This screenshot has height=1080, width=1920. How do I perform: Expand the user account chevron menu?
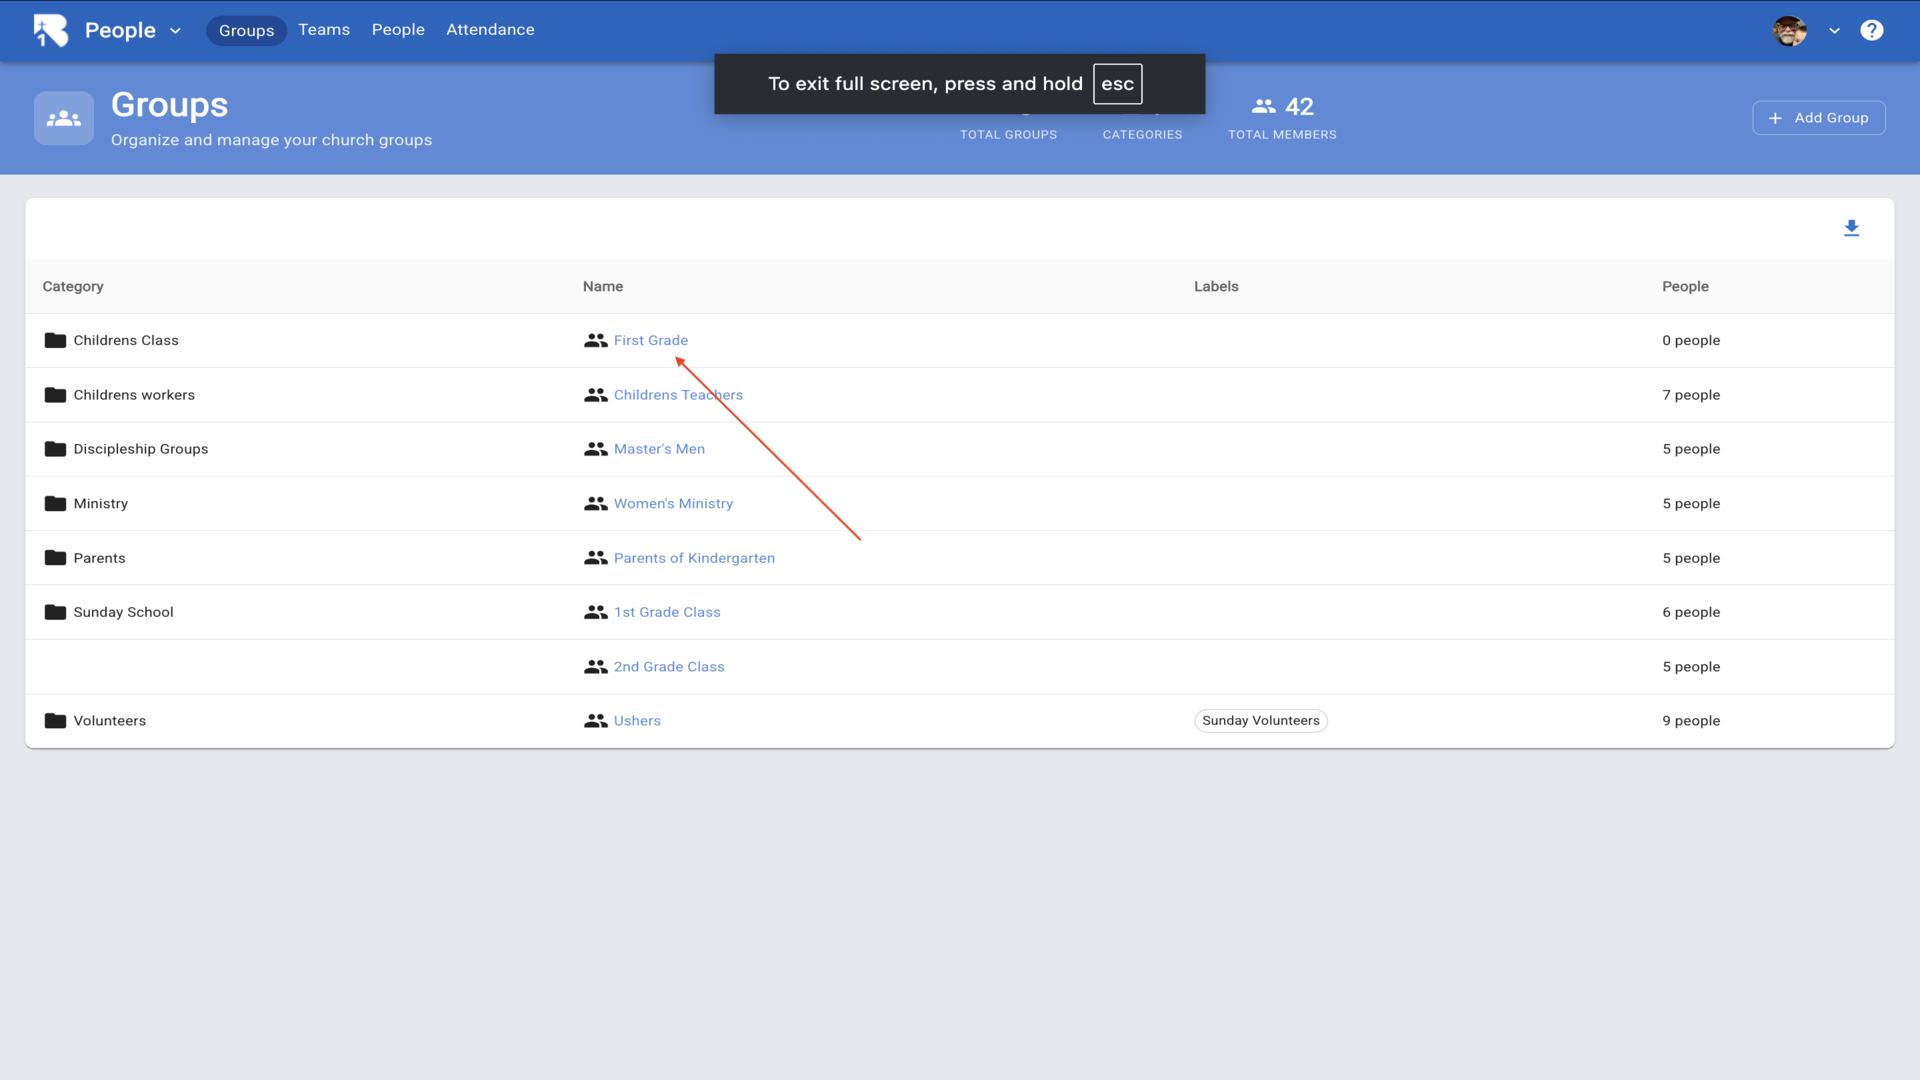(1834, 30)
